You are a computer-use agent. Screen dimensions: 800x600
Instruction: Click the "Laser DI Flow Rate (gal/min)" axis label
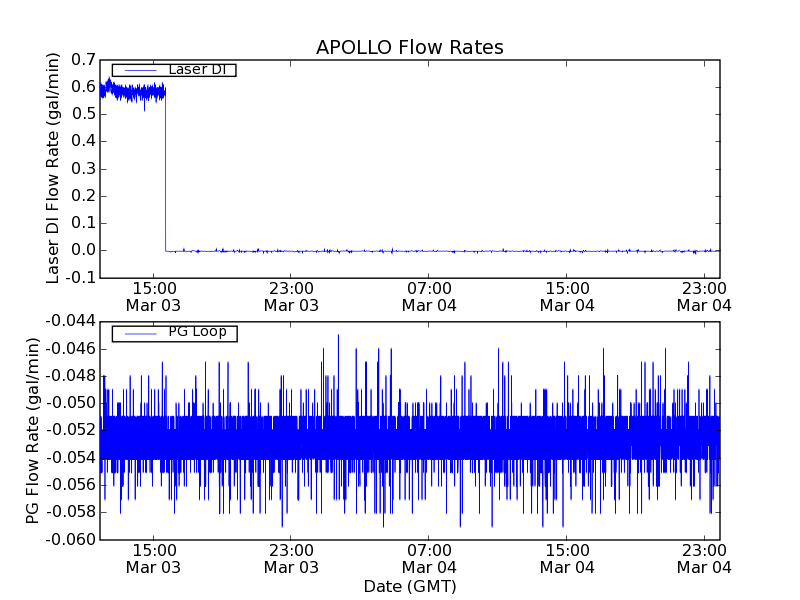click(53, 168)
